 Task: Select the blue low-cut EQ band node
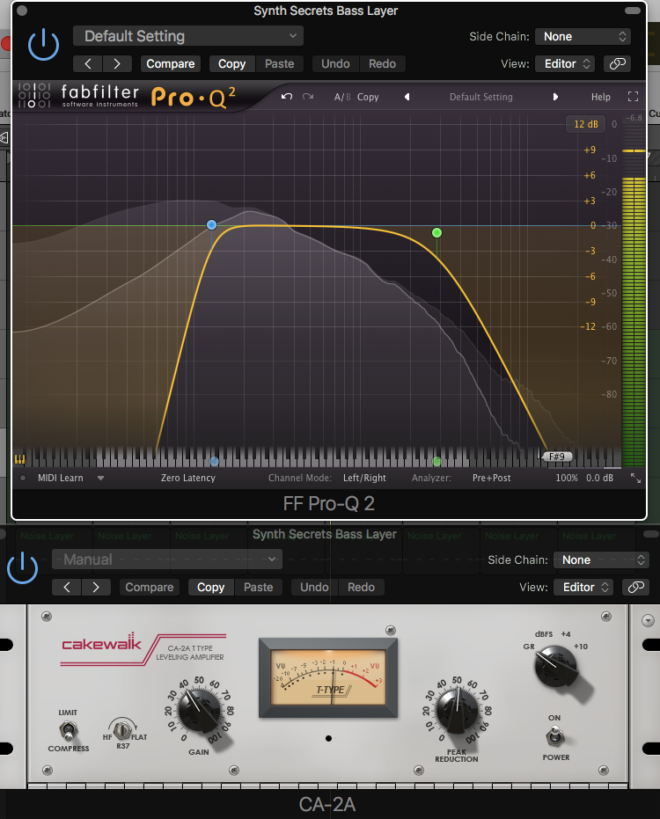pyautogui.click(x=211, y=225)
